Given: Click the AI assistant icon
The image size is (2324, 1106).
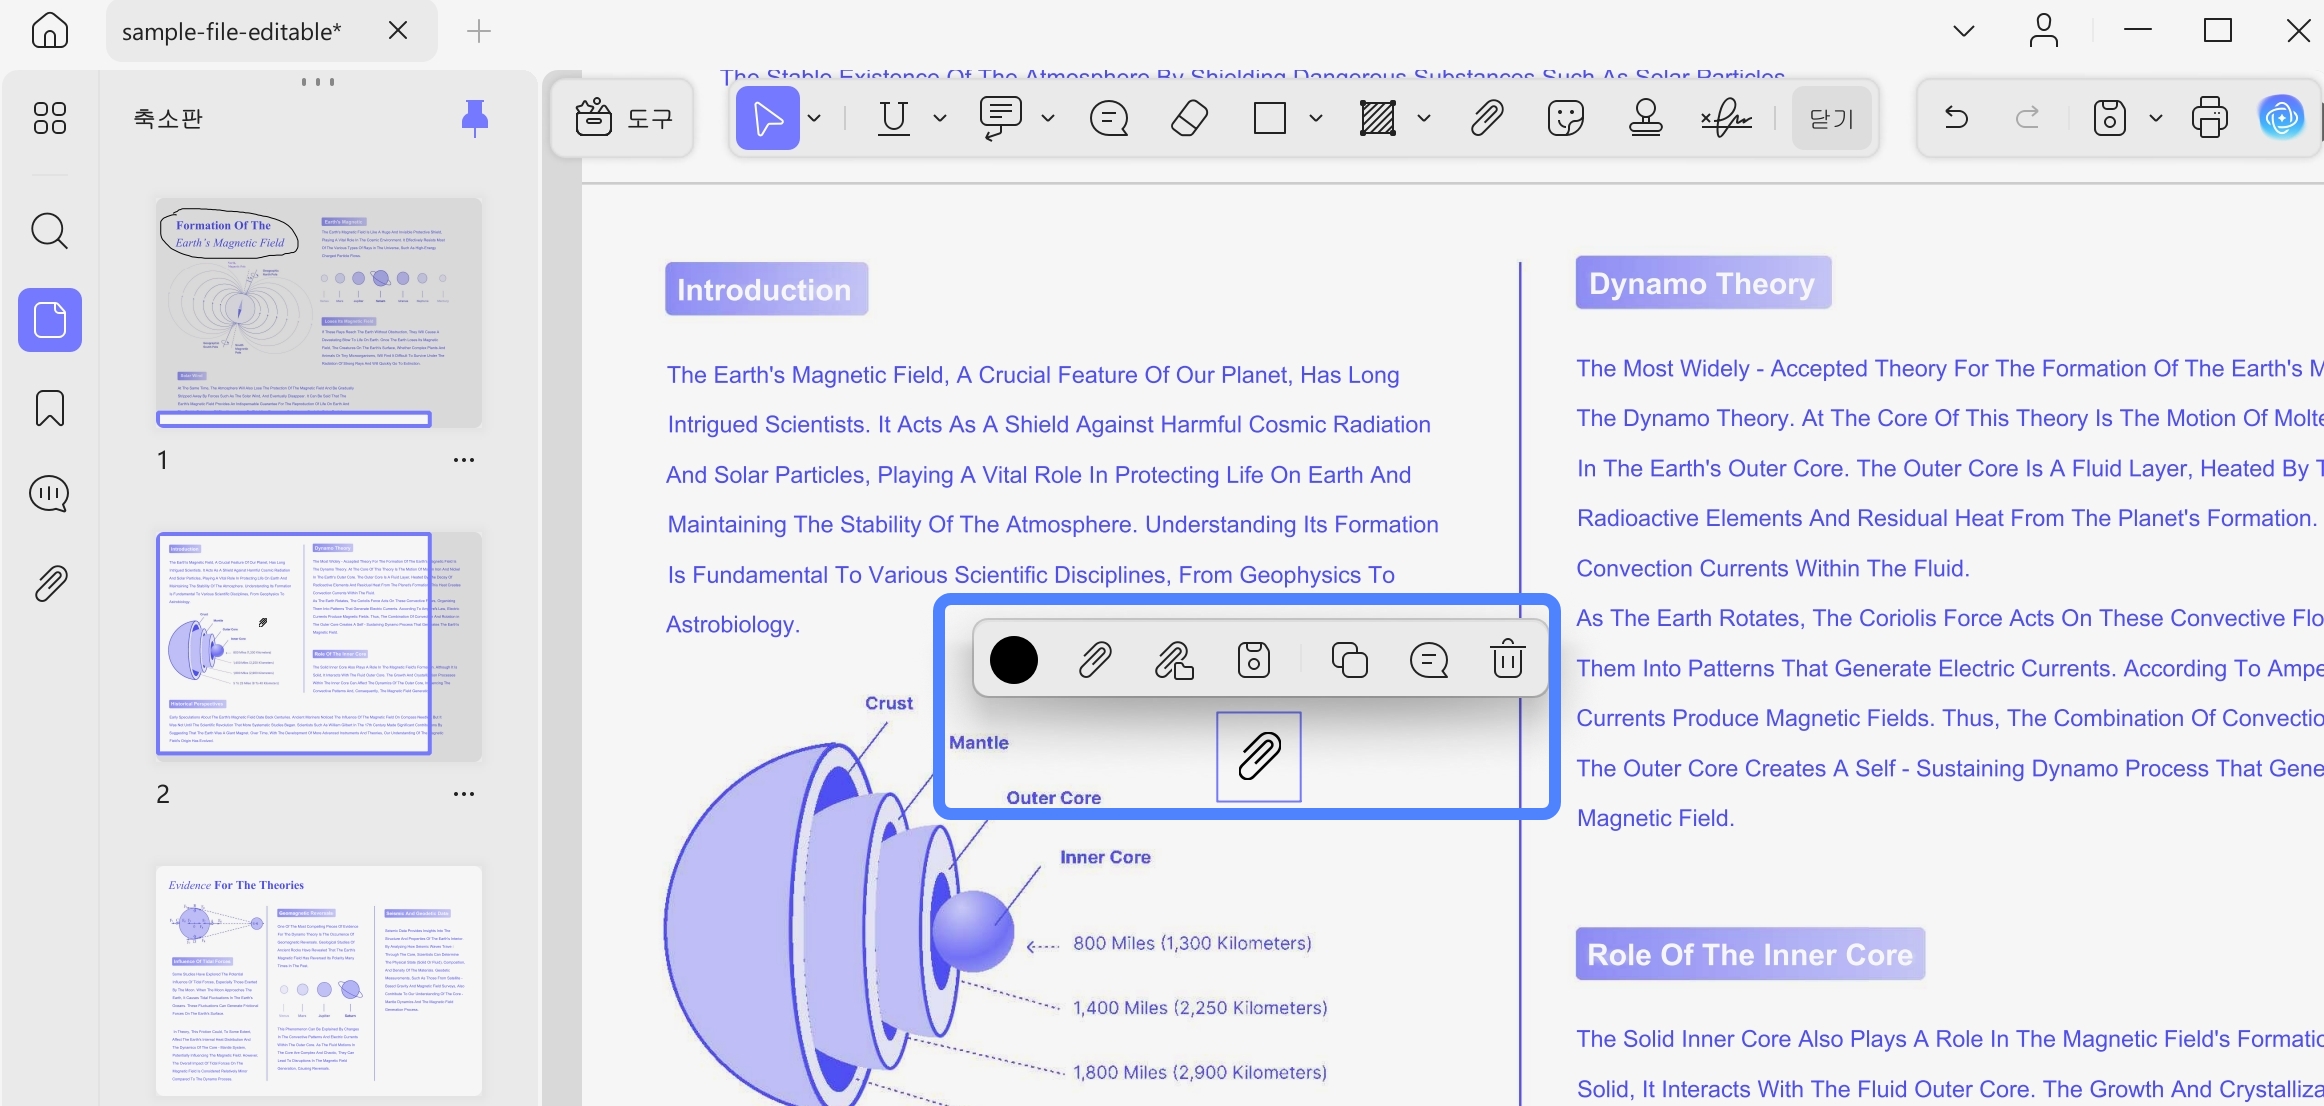Looking at the screenshot, I should (2281, 118).
